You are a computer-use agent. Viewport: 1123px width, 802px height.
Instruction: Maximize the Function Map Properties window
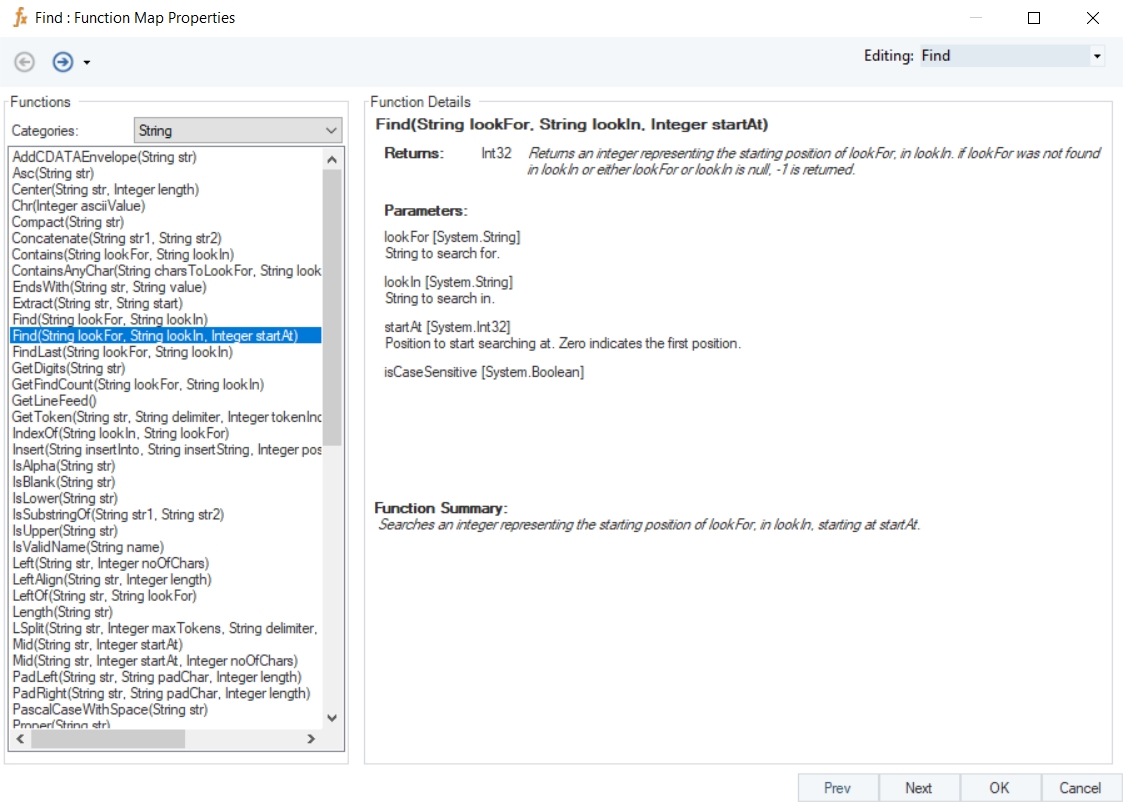click(1034, 18)
